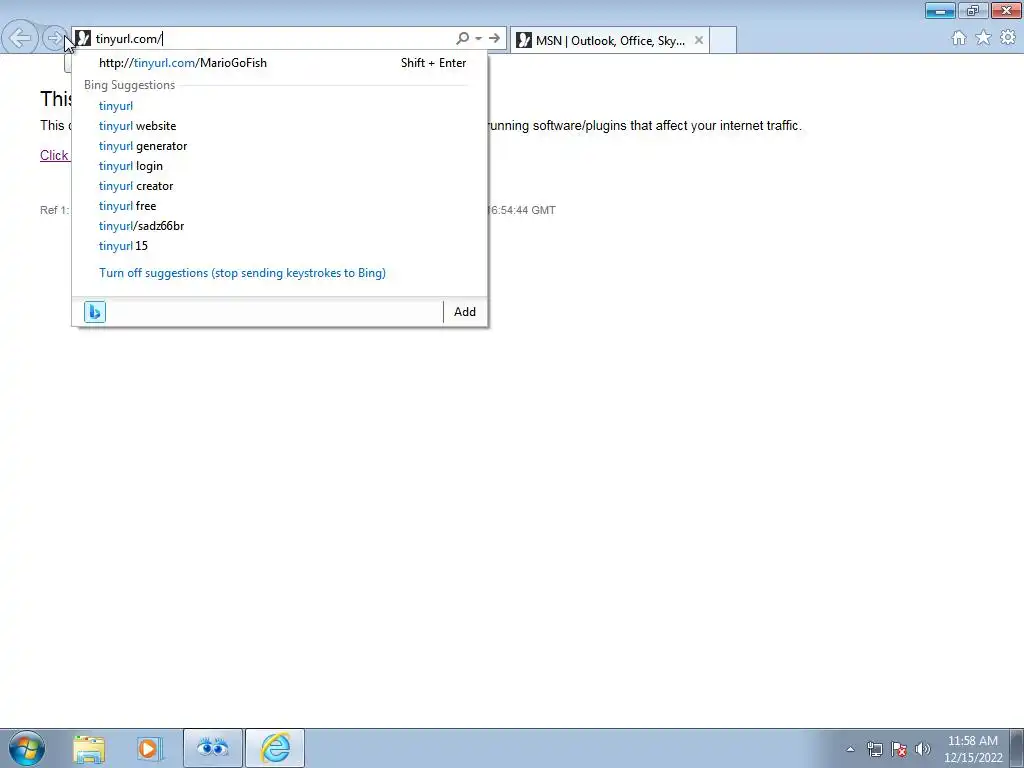Open a new blank tab
The height and width of the screenshot is (768, 1024).
723,40
